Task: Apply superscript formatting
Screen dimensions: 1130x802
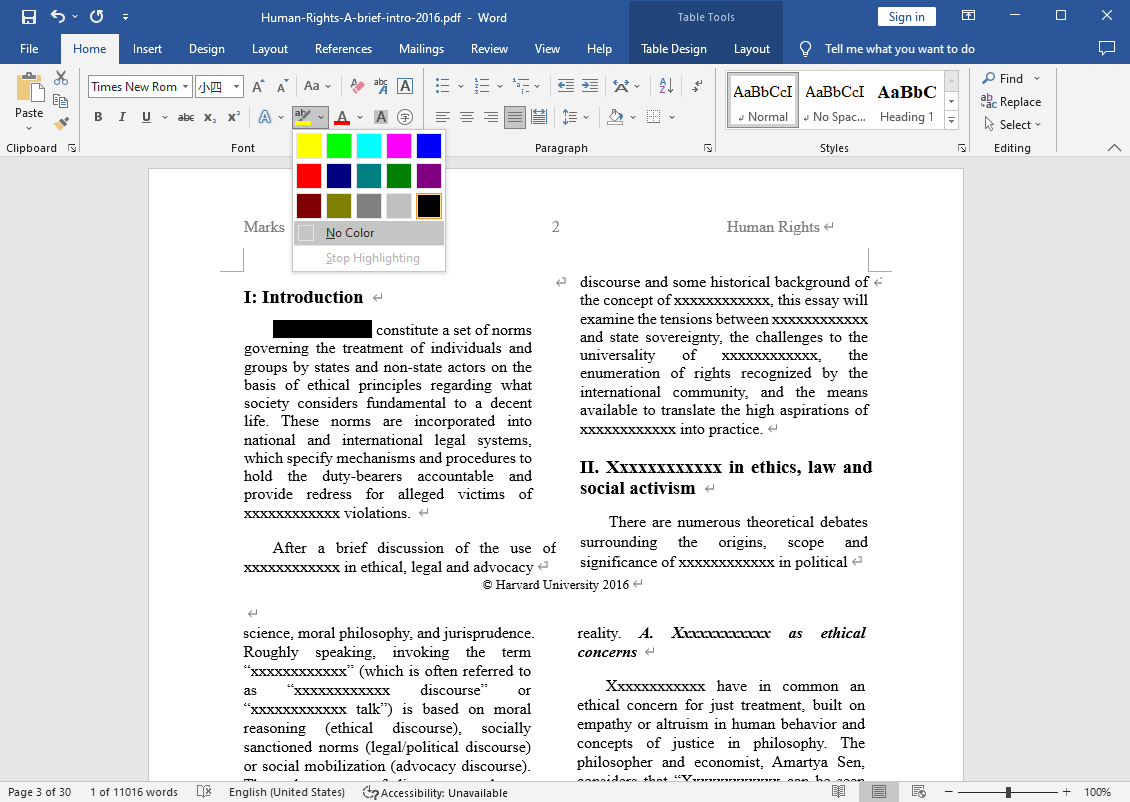Action: pyautogui.click(x=233, y=117)
